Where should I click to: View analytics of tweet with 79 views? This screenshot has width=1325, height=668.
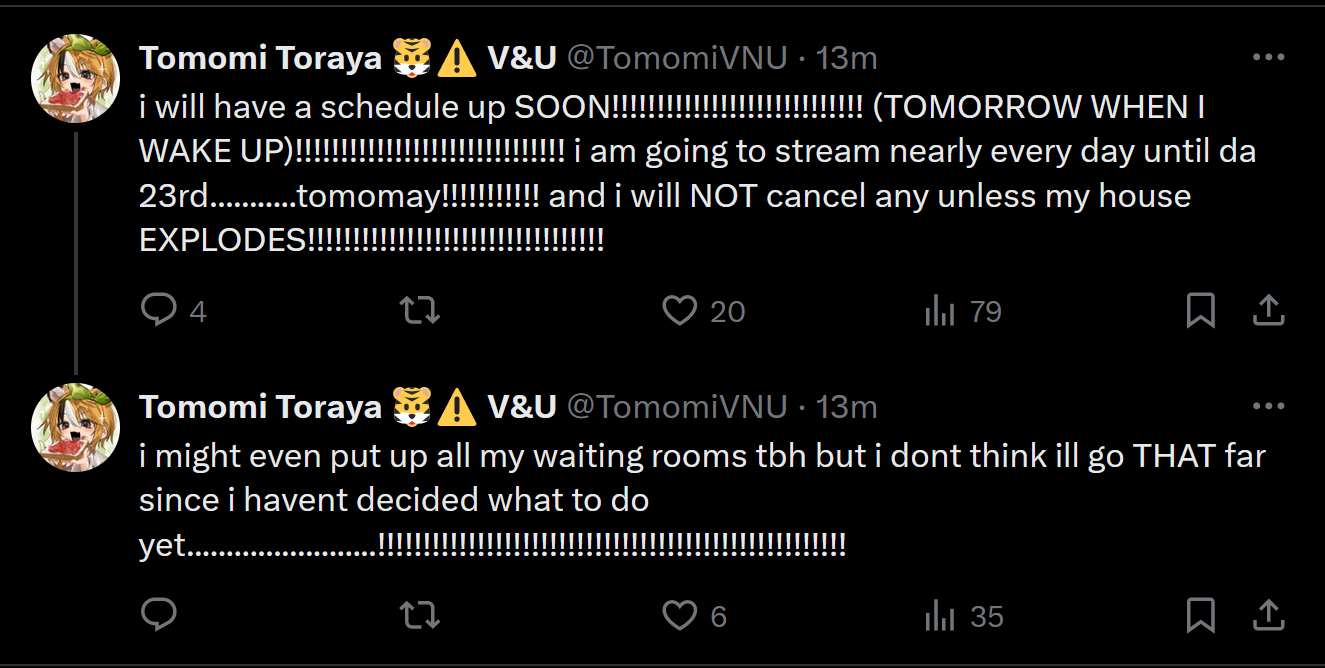point(940,312)
